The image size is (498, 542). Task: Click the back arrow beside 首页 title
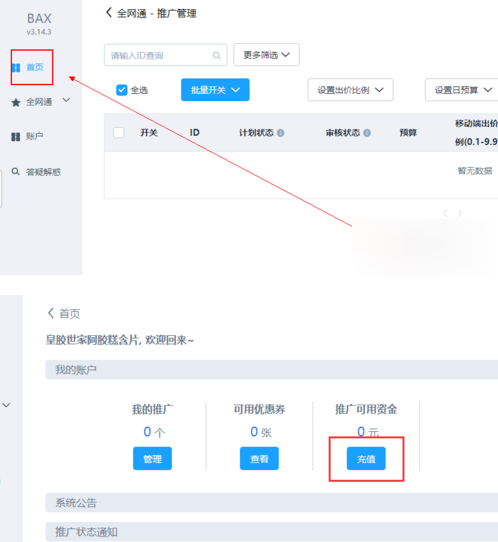51,313
